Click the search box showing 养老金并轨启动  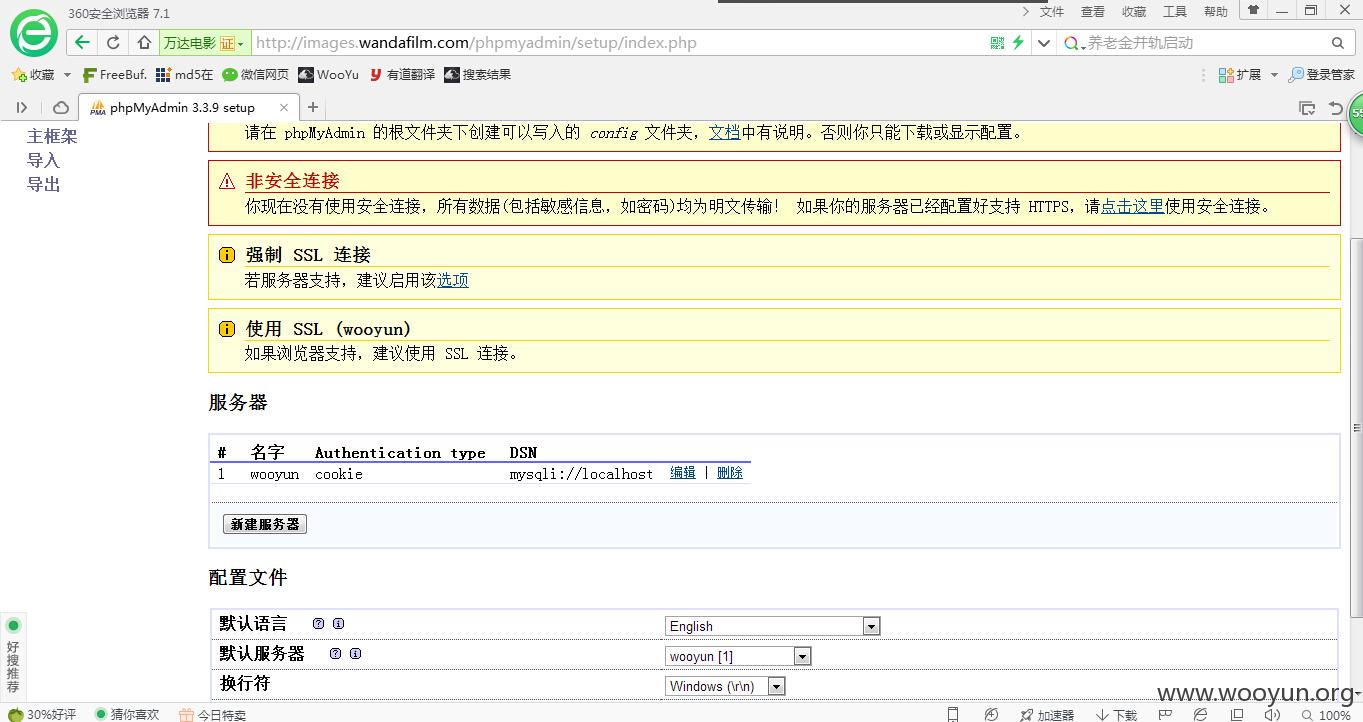click(x=1205, y=43)
